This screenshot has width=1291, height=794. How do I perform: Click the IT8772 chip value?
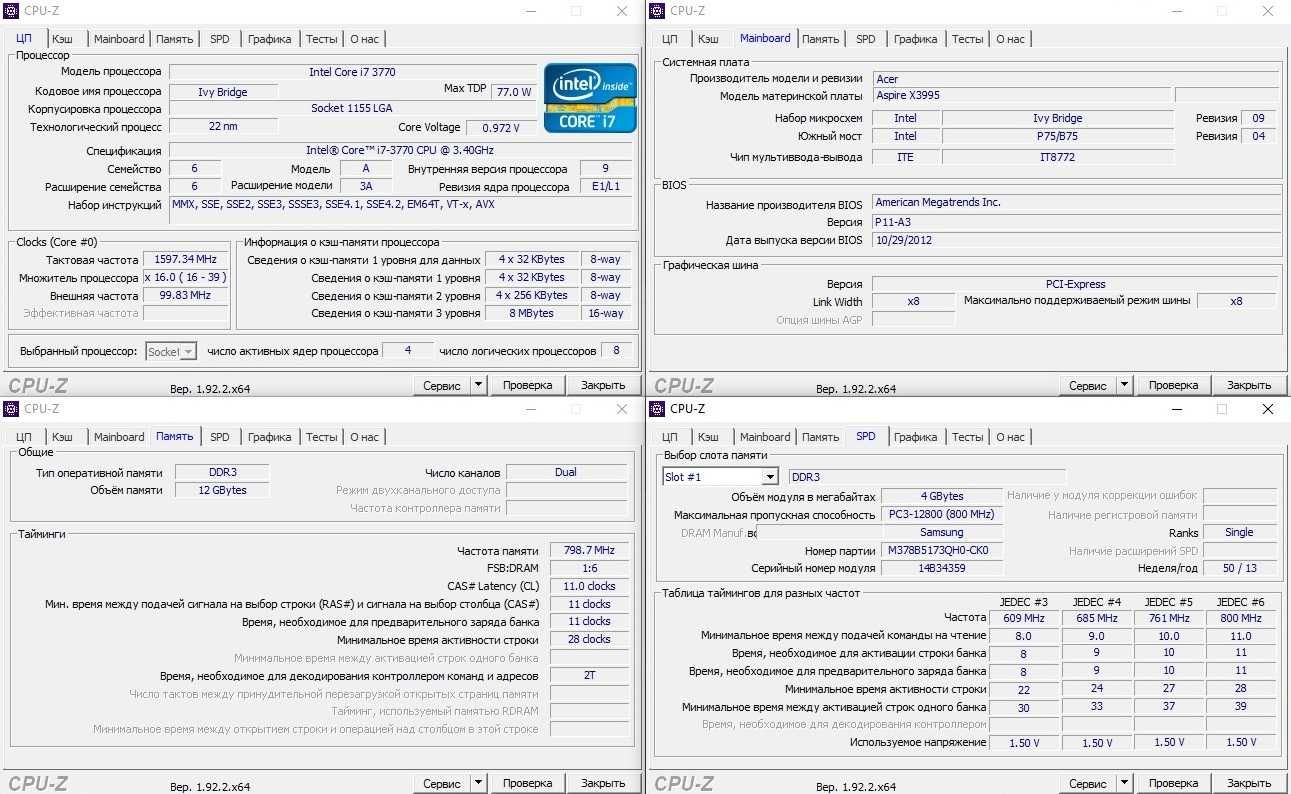coord(1058,157)
